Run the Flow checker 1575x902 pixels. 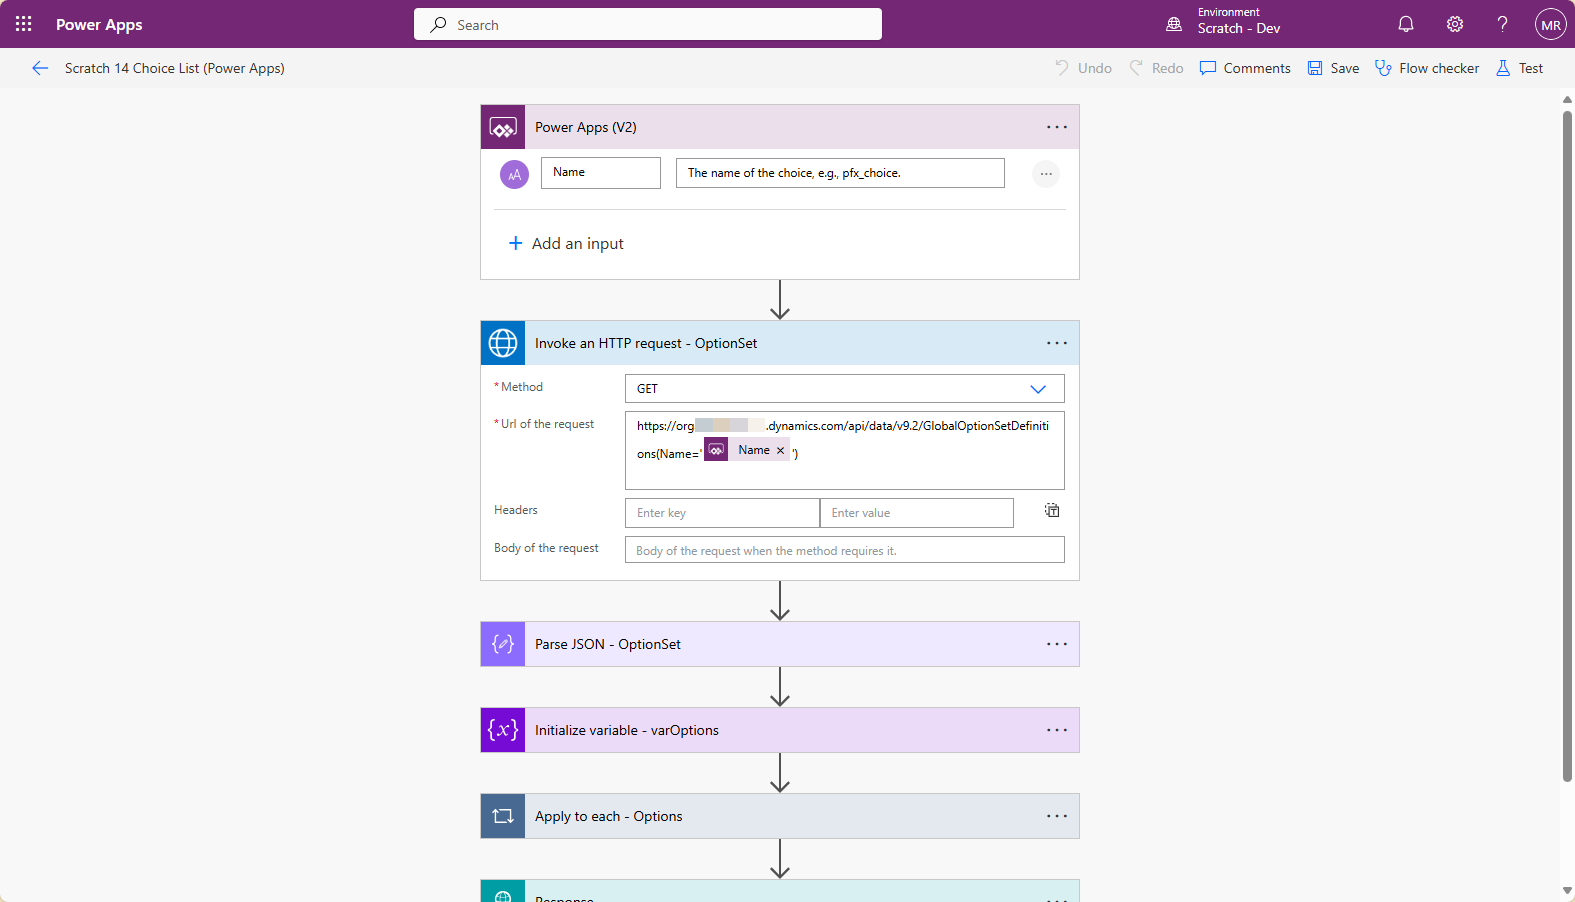(x=1427, y=68)
